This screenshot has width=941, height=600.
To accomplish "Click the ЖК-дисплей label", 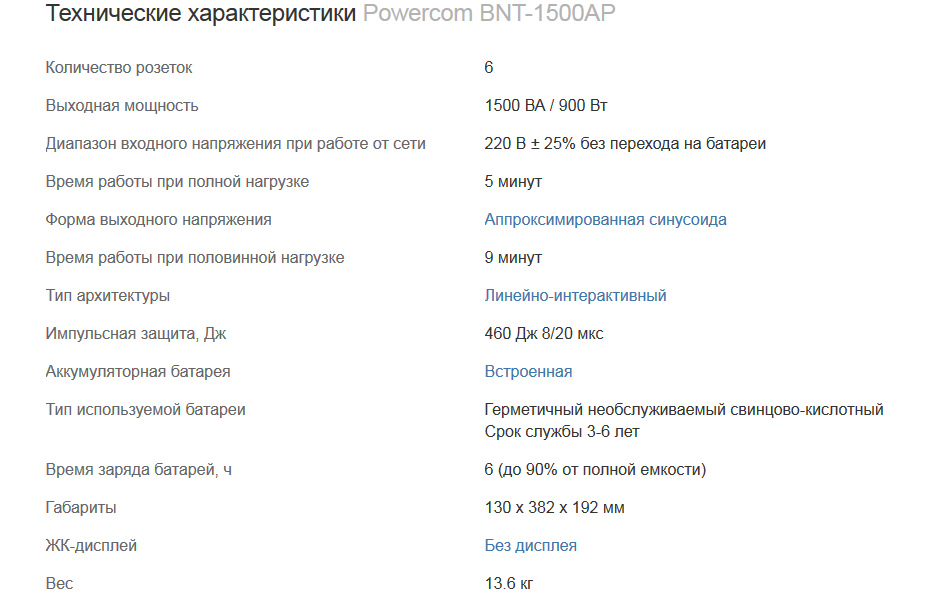I will [x=91, y=545].
